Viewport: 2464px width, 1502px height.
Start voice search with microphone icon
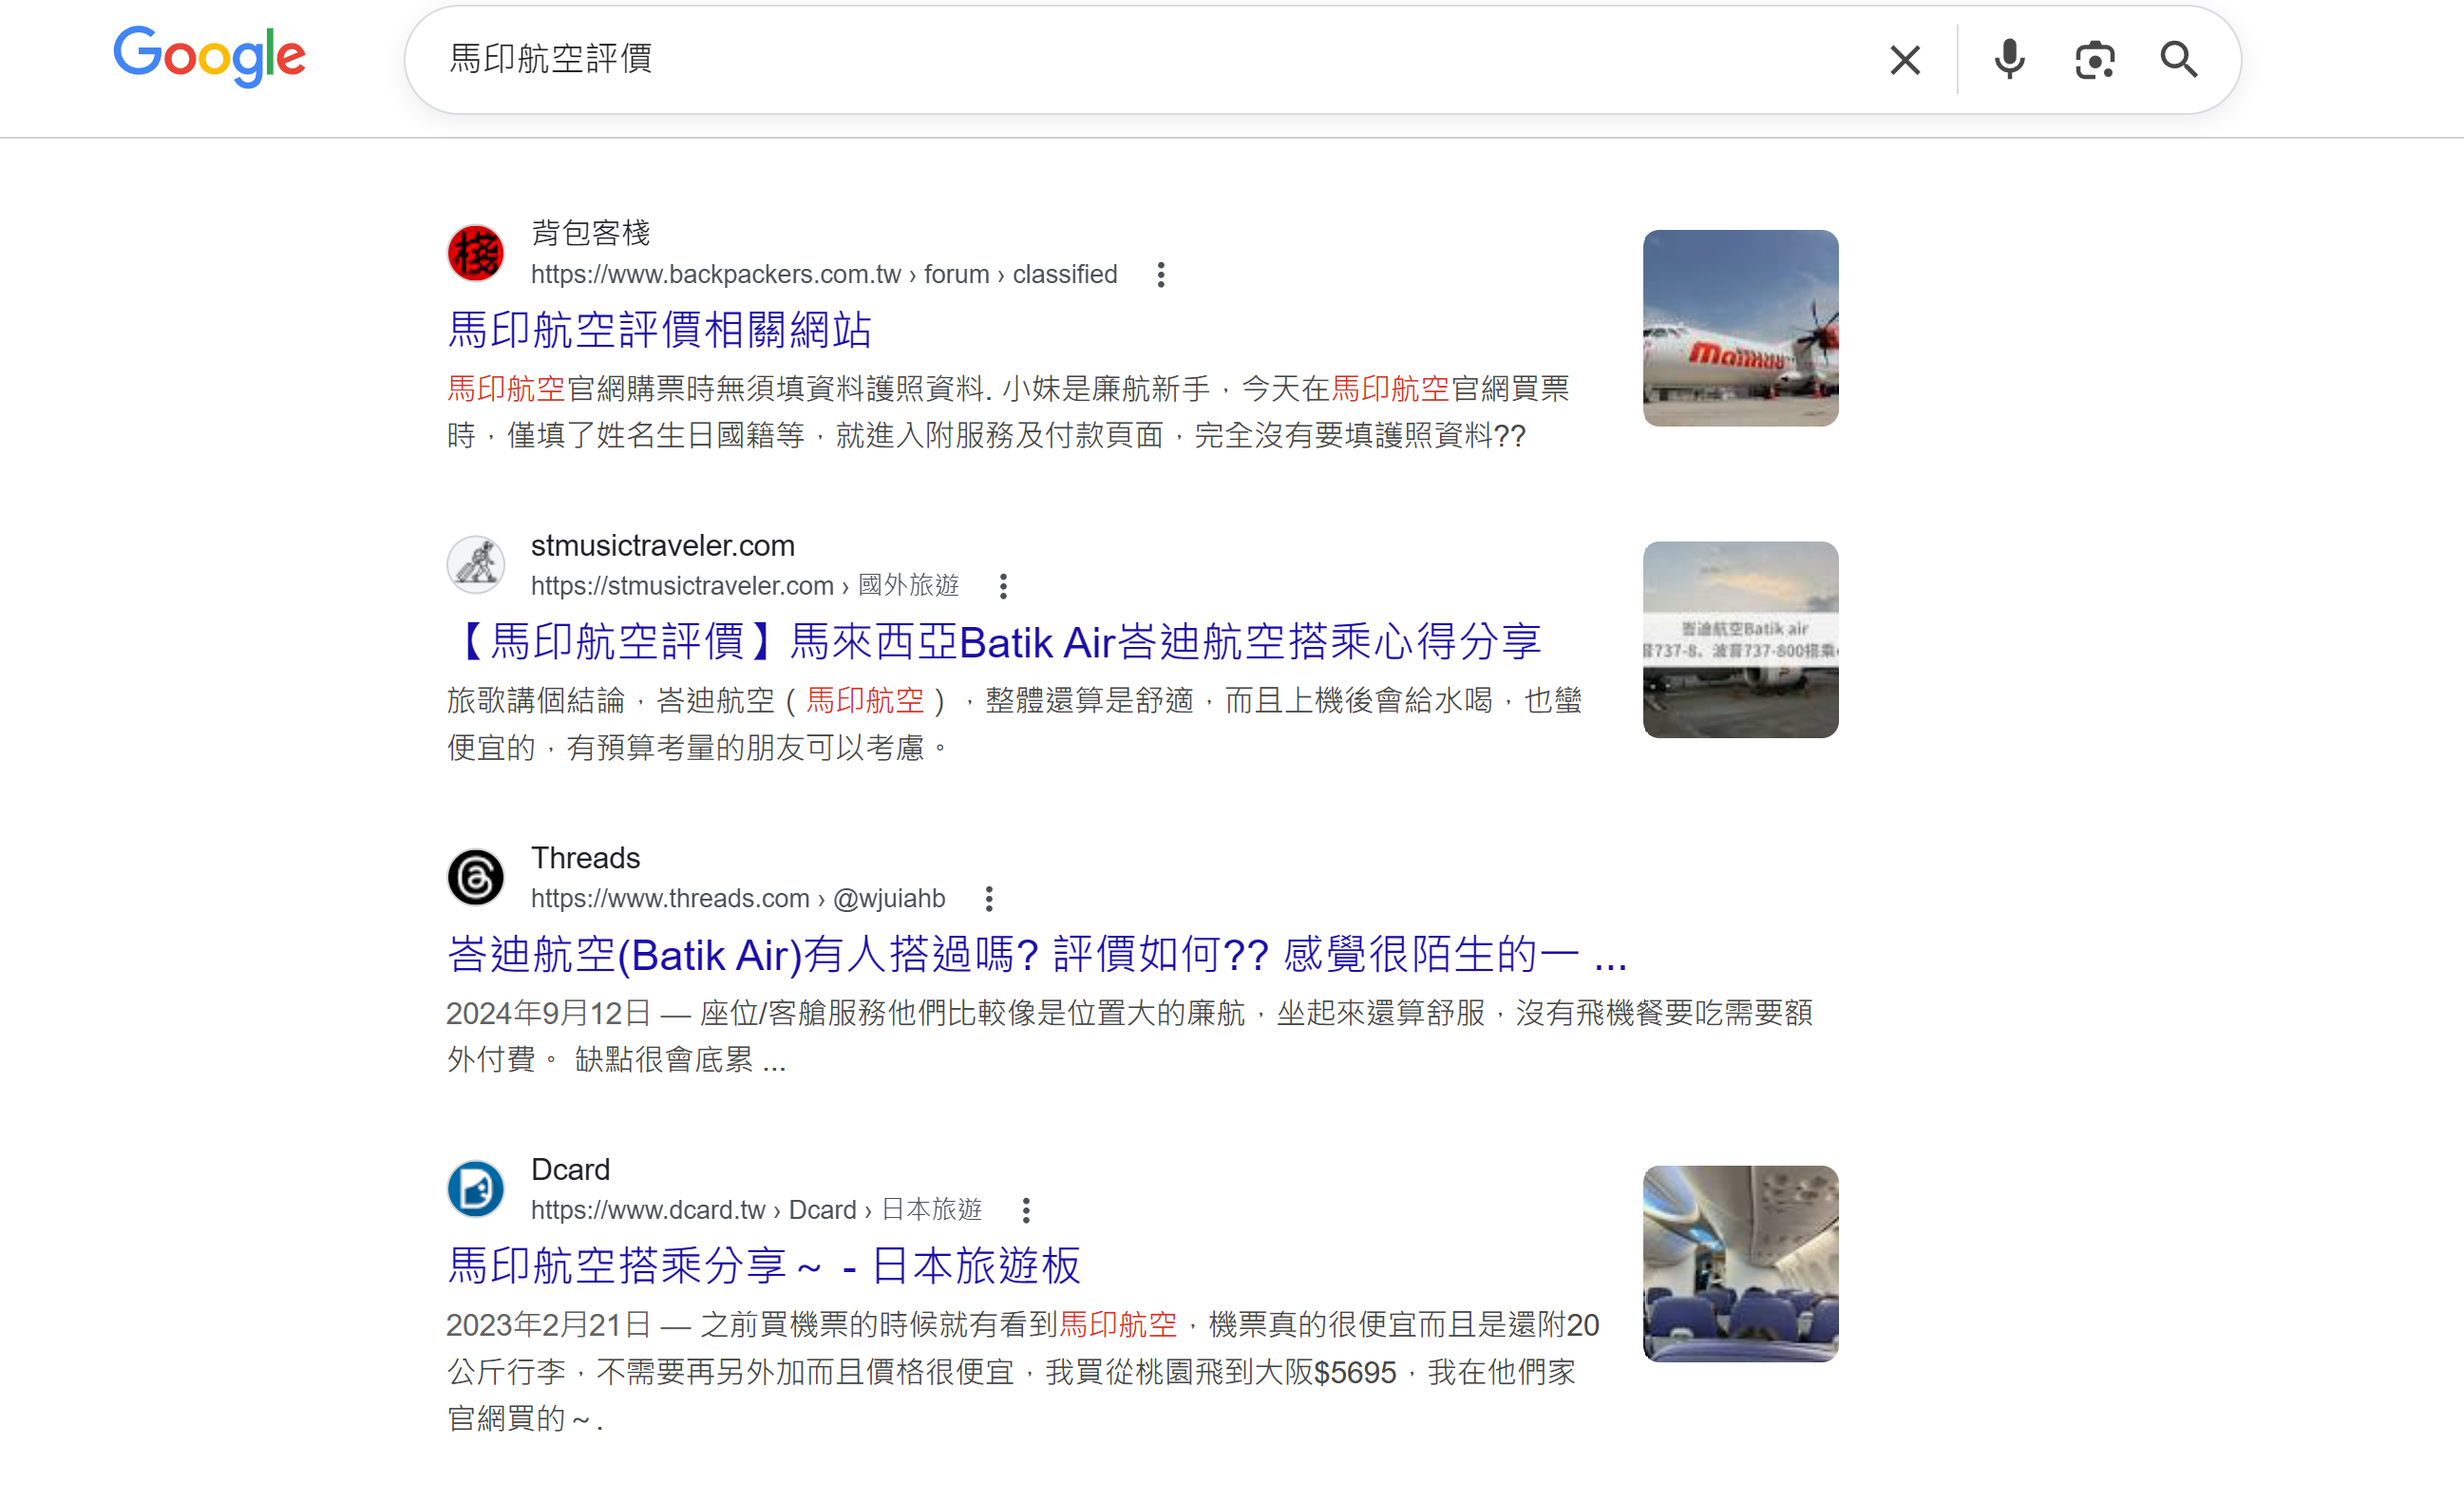[x=2008, y=60]
